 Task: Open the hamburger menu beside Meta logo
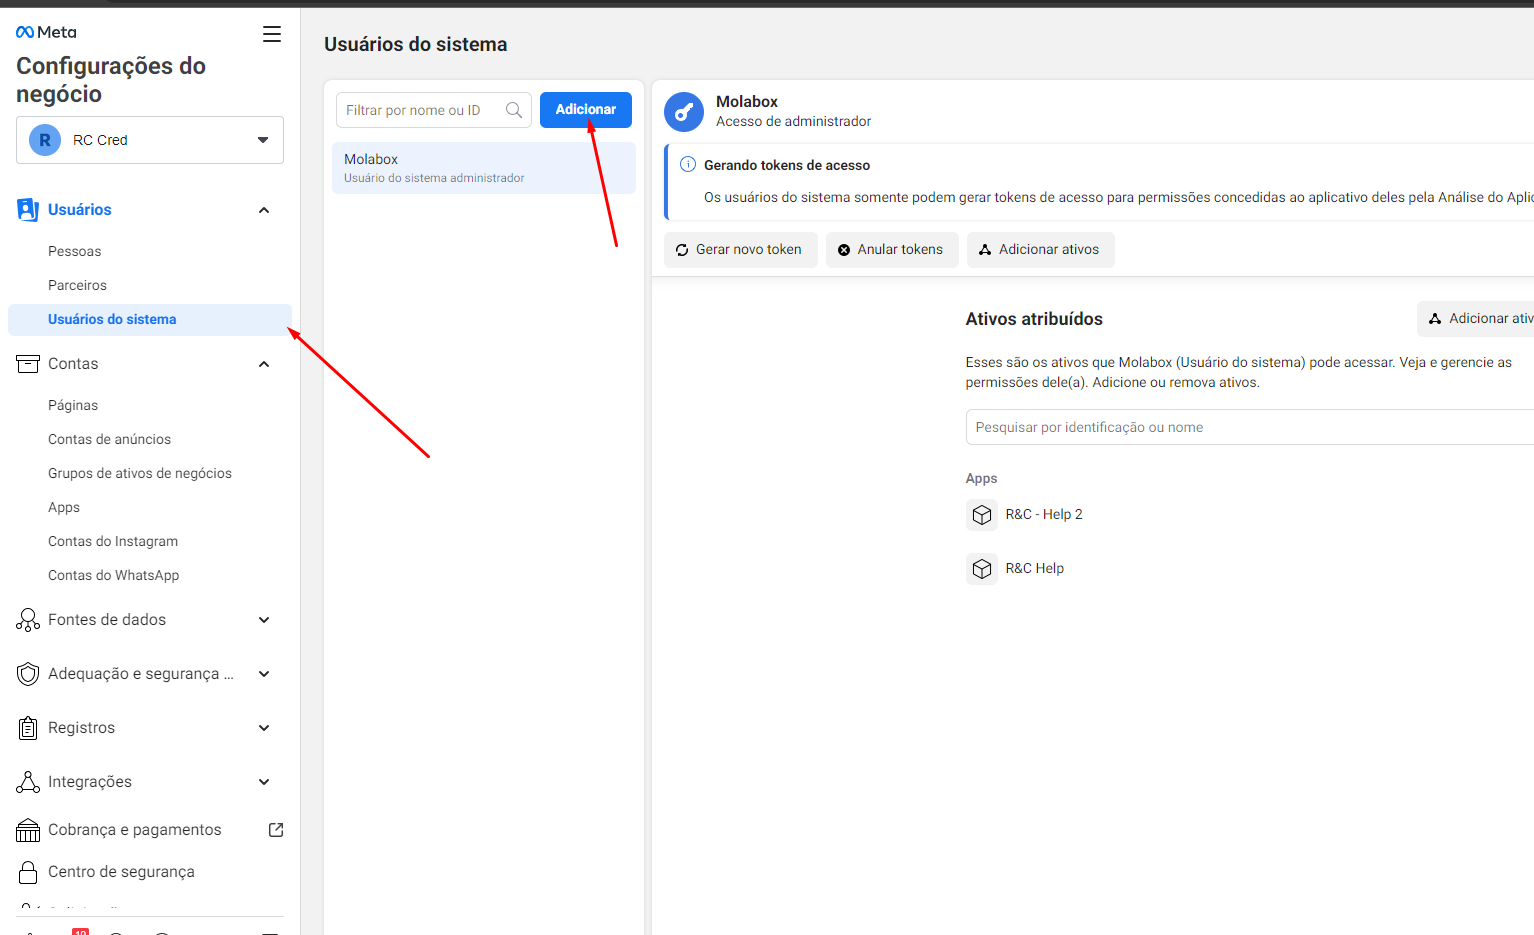[272, 34]
